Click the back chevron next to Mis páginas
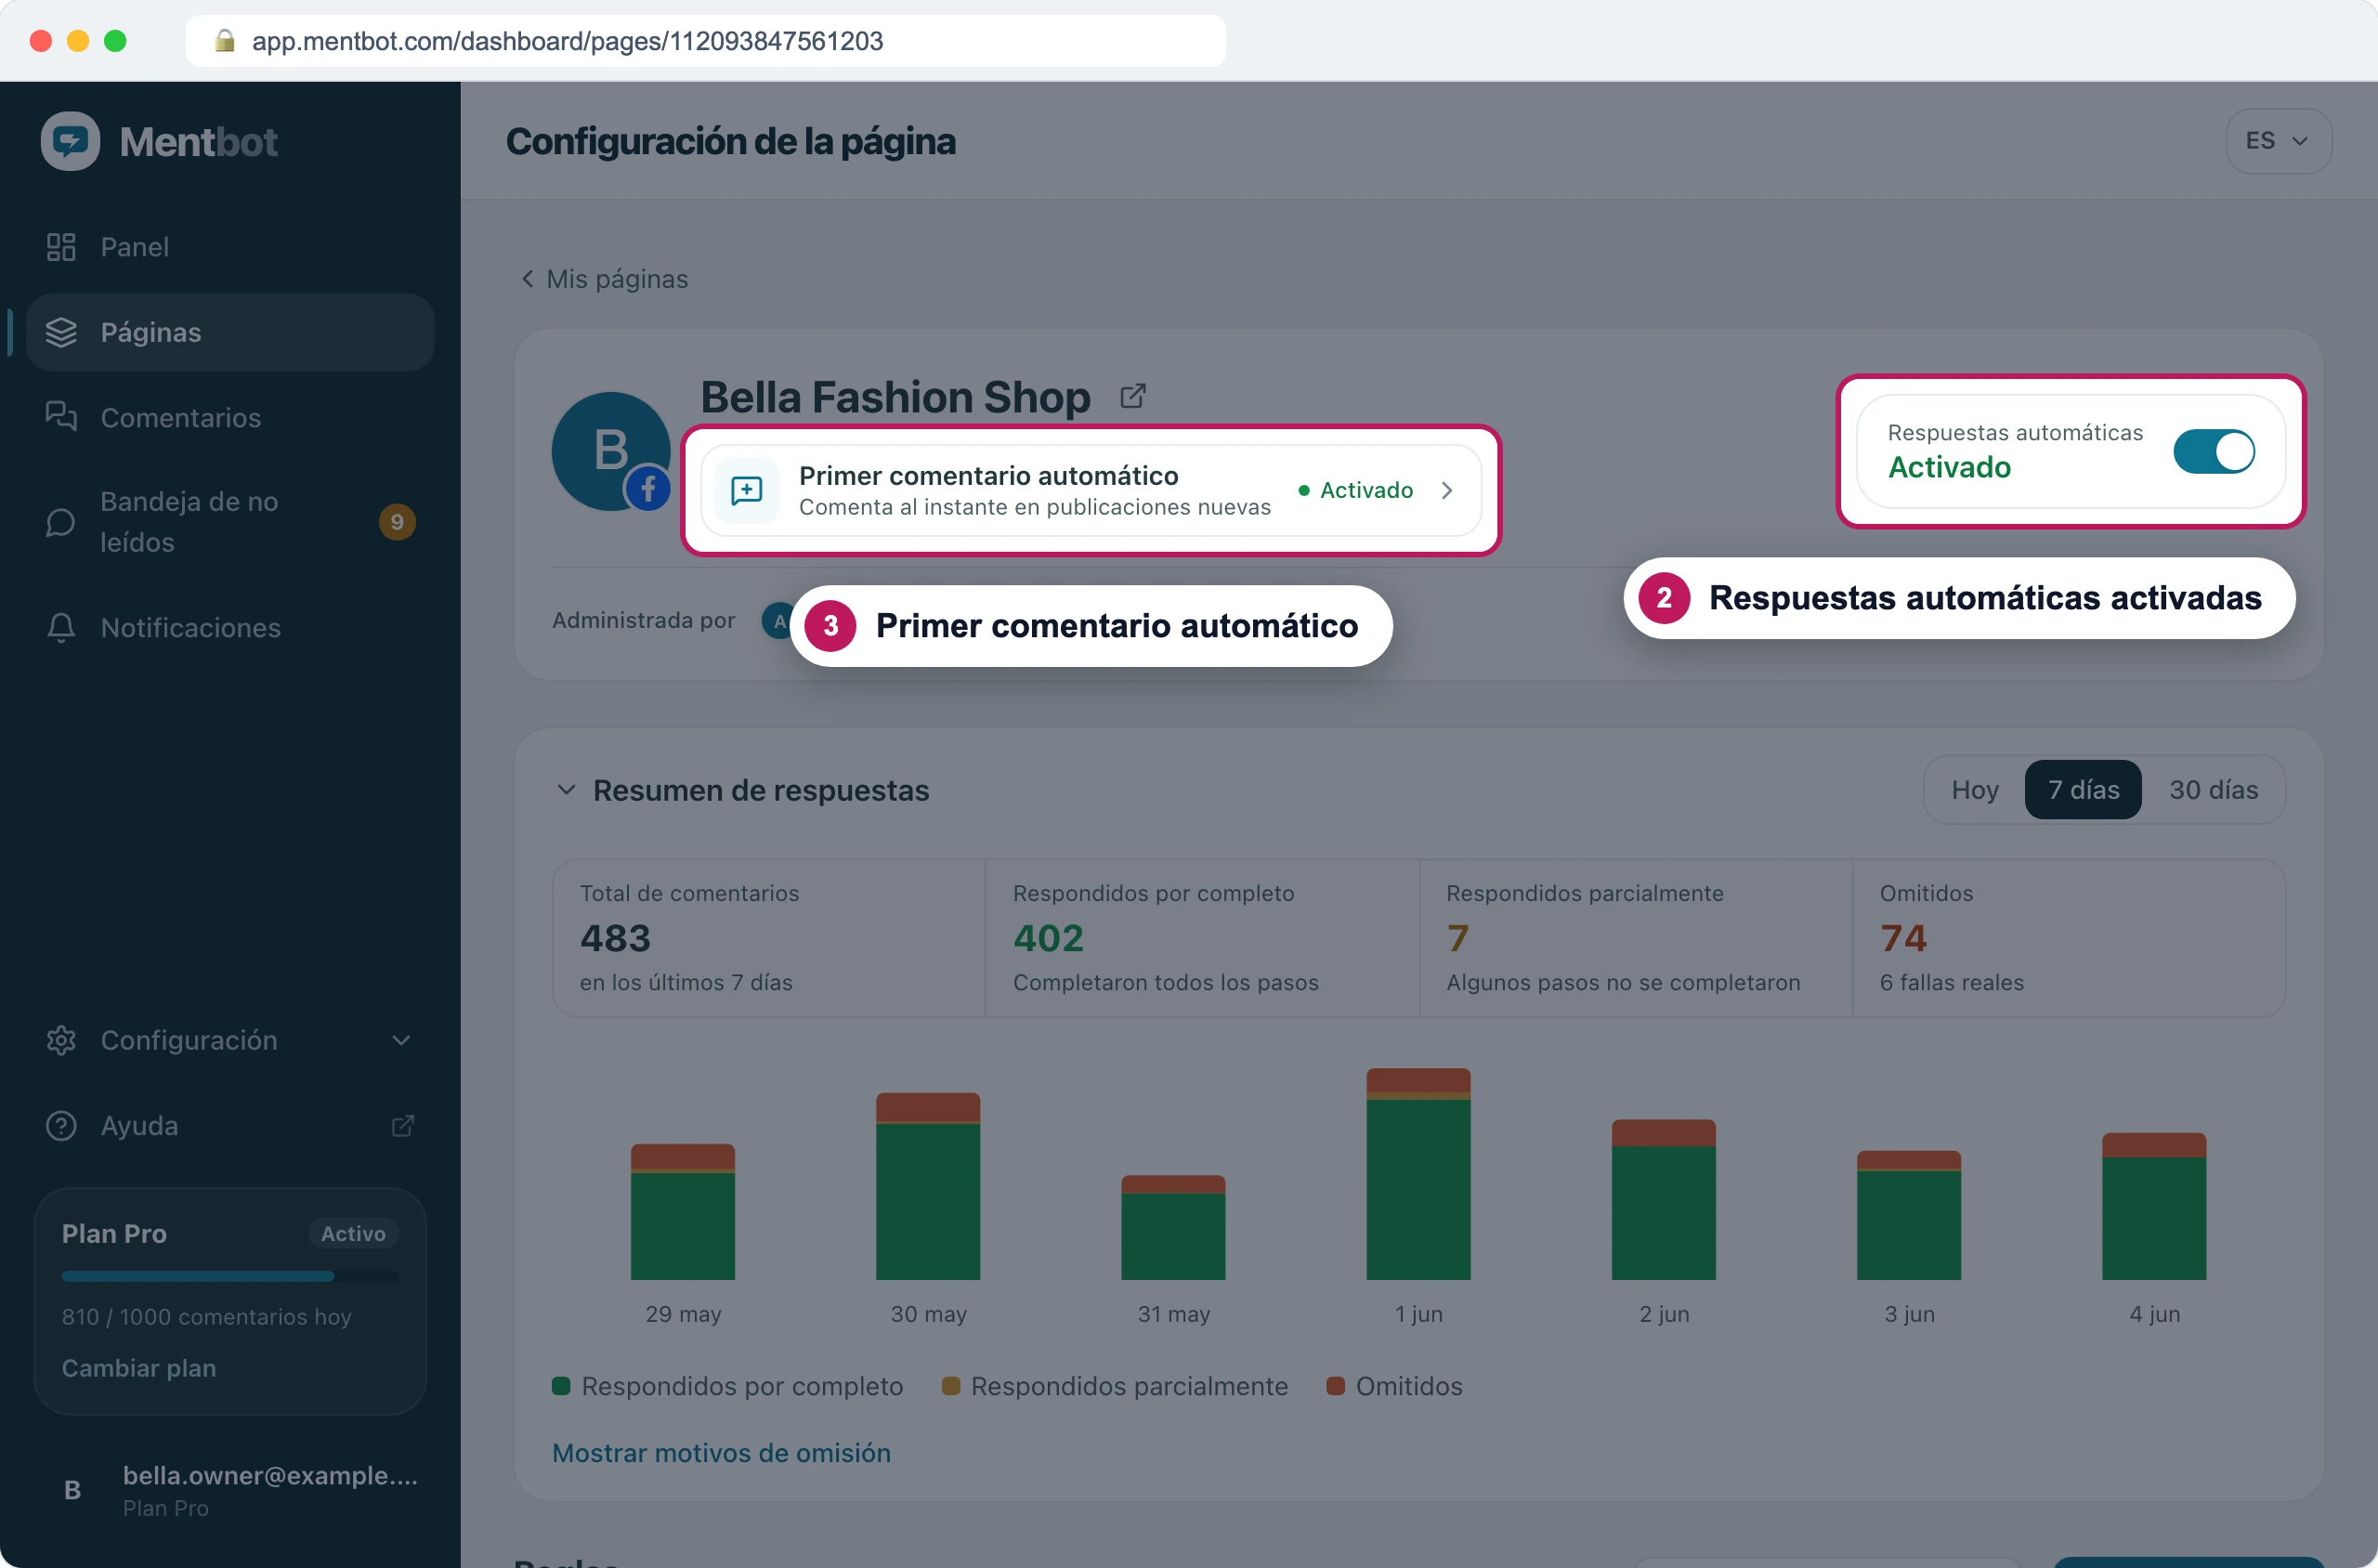This screenshot has height=1568, width=2378. click(527, 278)
